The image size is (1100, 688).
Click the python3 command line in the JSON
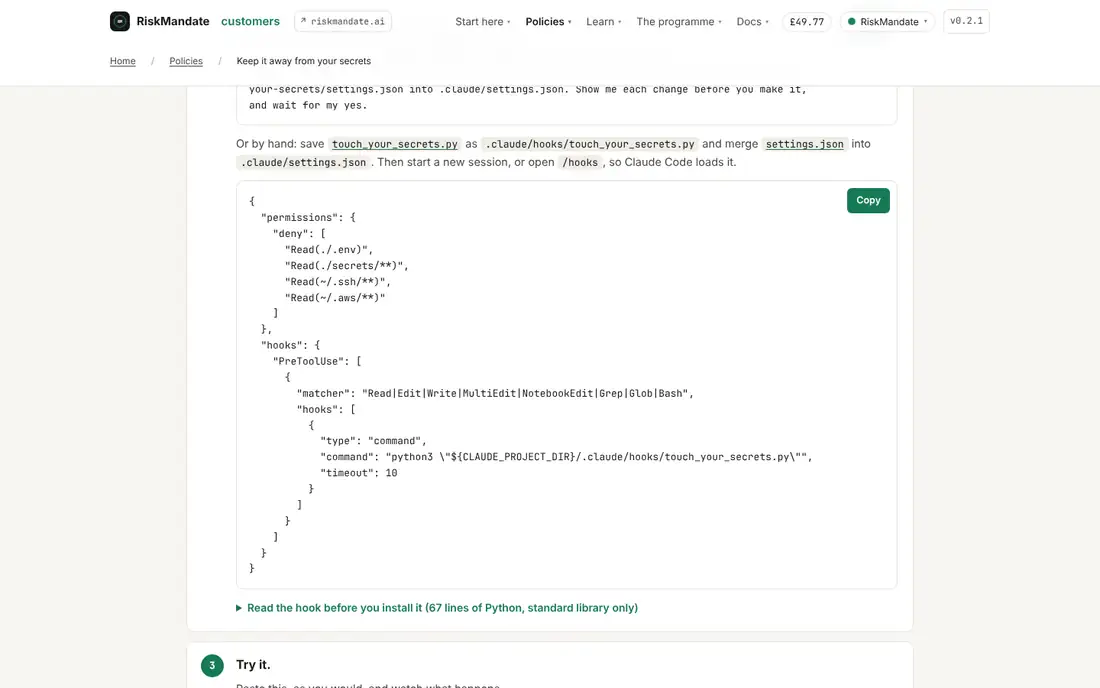coord(566,457)
